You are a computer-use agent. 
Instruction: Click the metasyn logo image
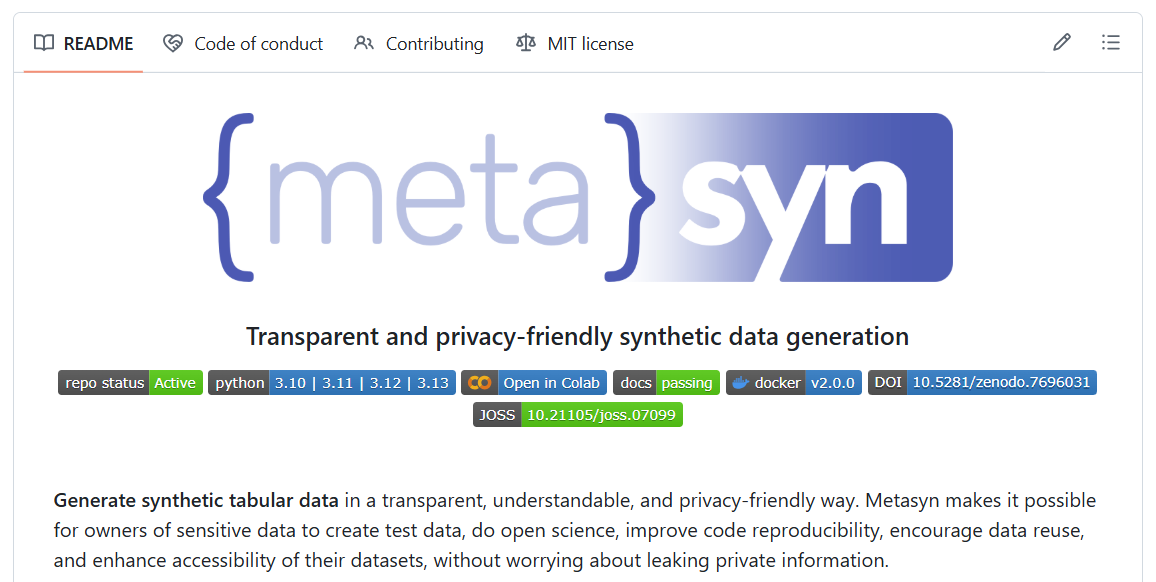[578, 198]
